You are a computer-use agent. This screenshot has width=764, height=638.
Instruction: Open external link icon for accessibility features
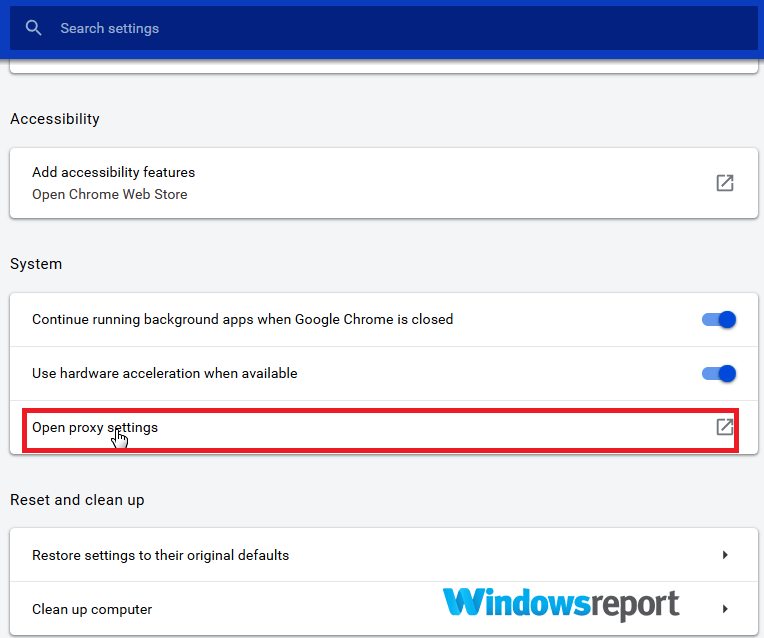pos(725,183)
